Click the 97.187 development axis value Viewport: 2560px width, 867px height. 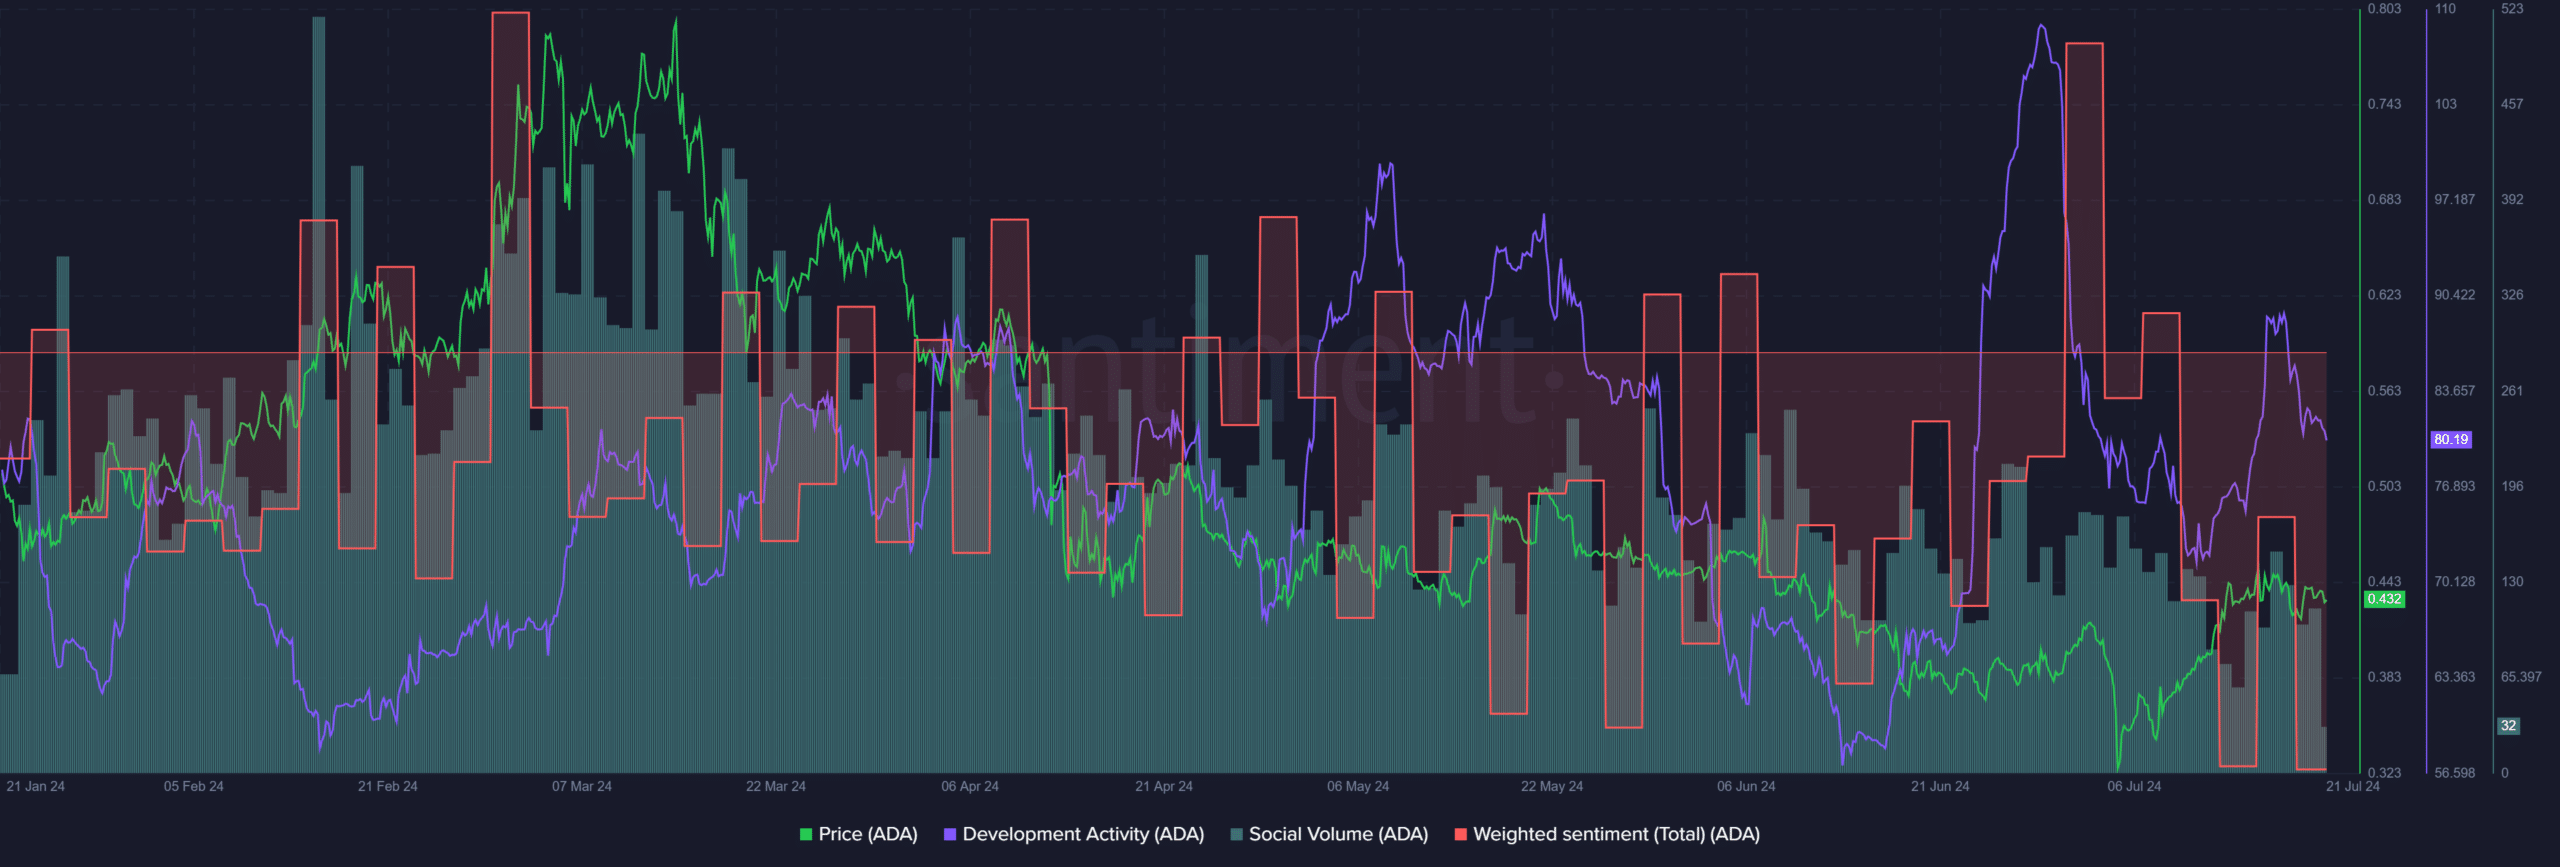(2455, 200)
